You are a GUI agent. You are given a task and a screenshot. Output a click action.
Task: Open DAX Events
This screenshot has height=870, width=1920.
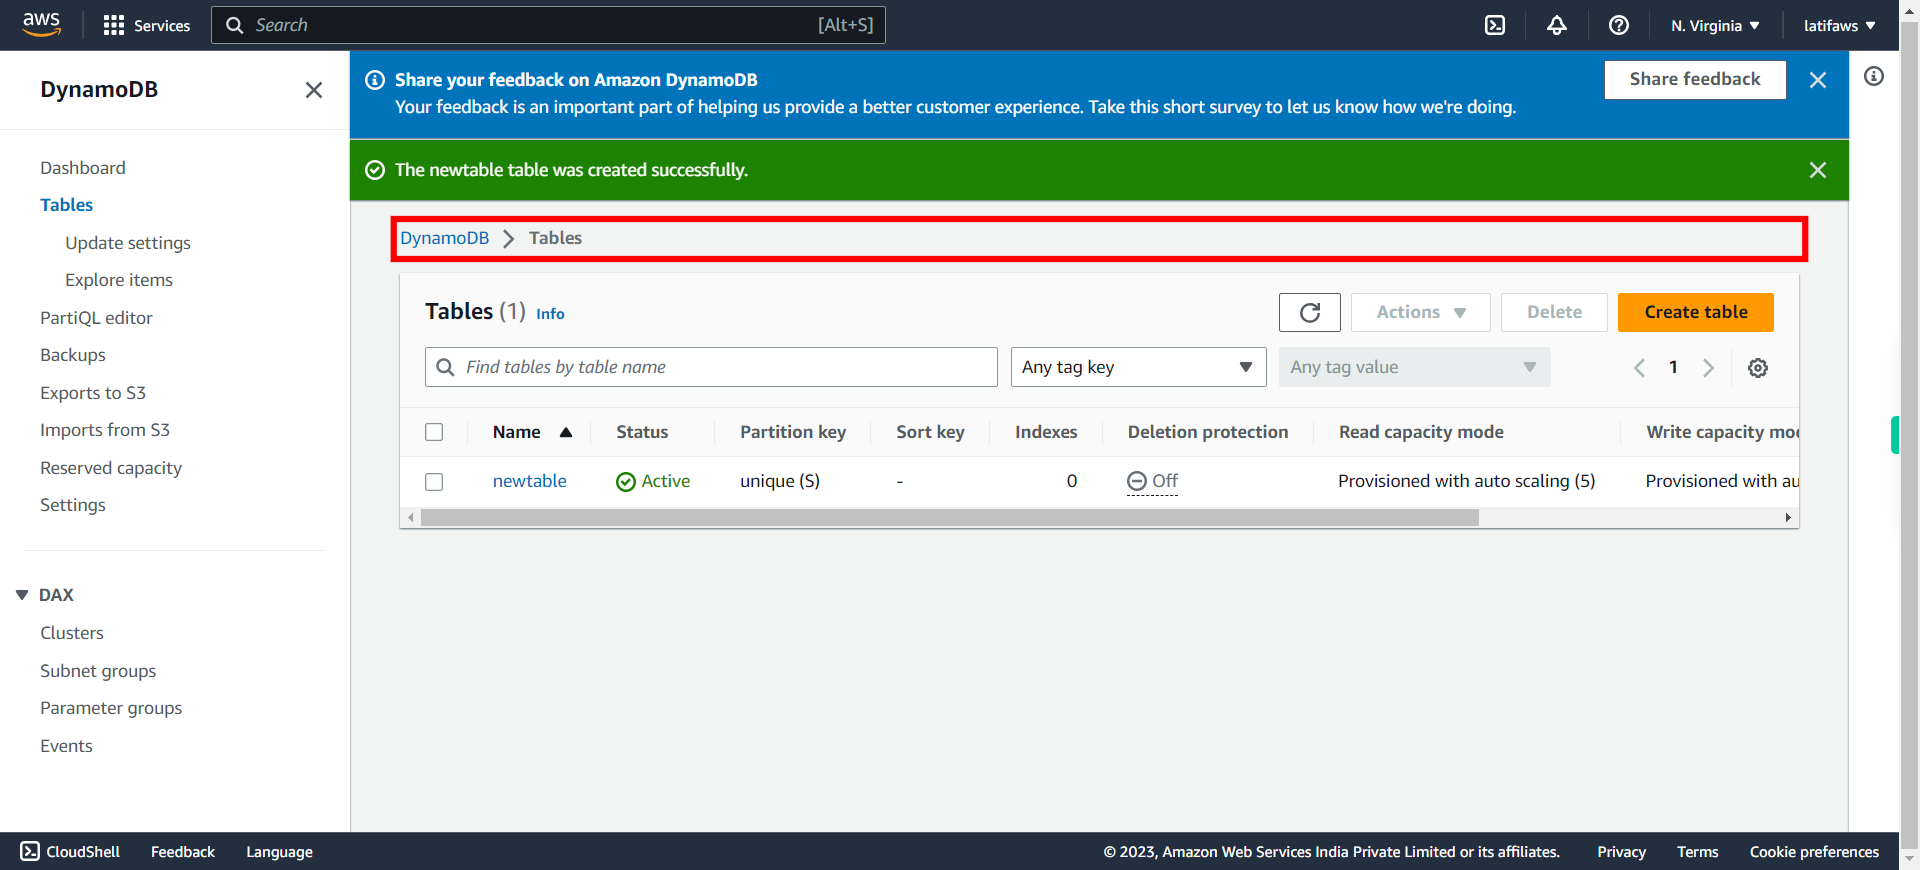(66, 746)
